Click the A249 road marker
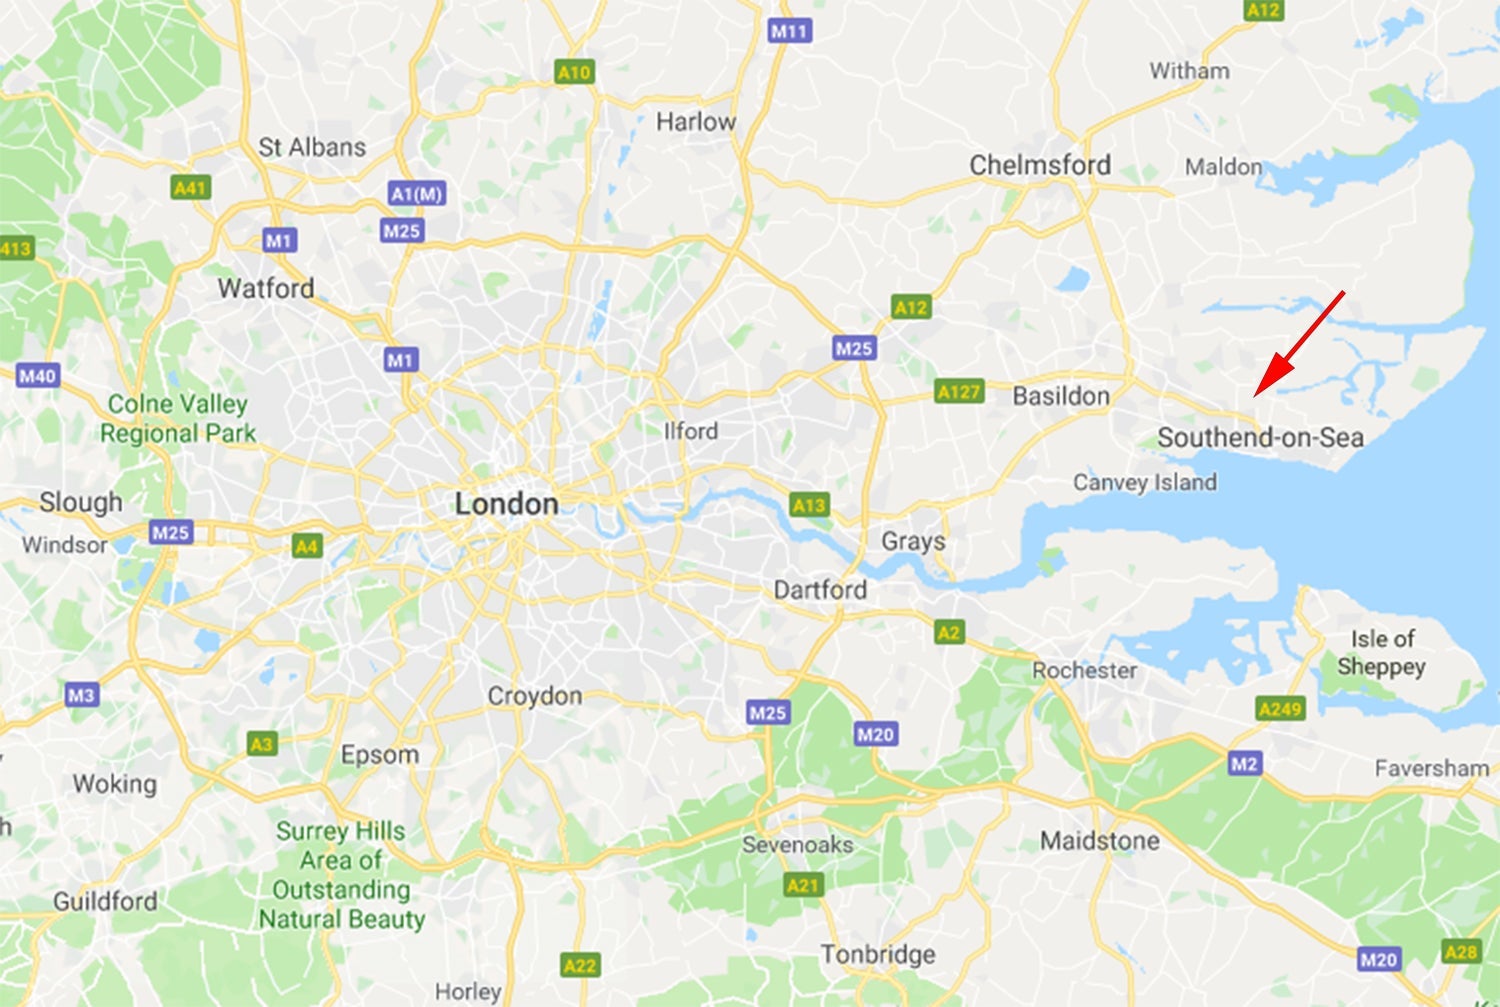The height and width of the screenshot is (1007, 1500). tap(1280, 709)
